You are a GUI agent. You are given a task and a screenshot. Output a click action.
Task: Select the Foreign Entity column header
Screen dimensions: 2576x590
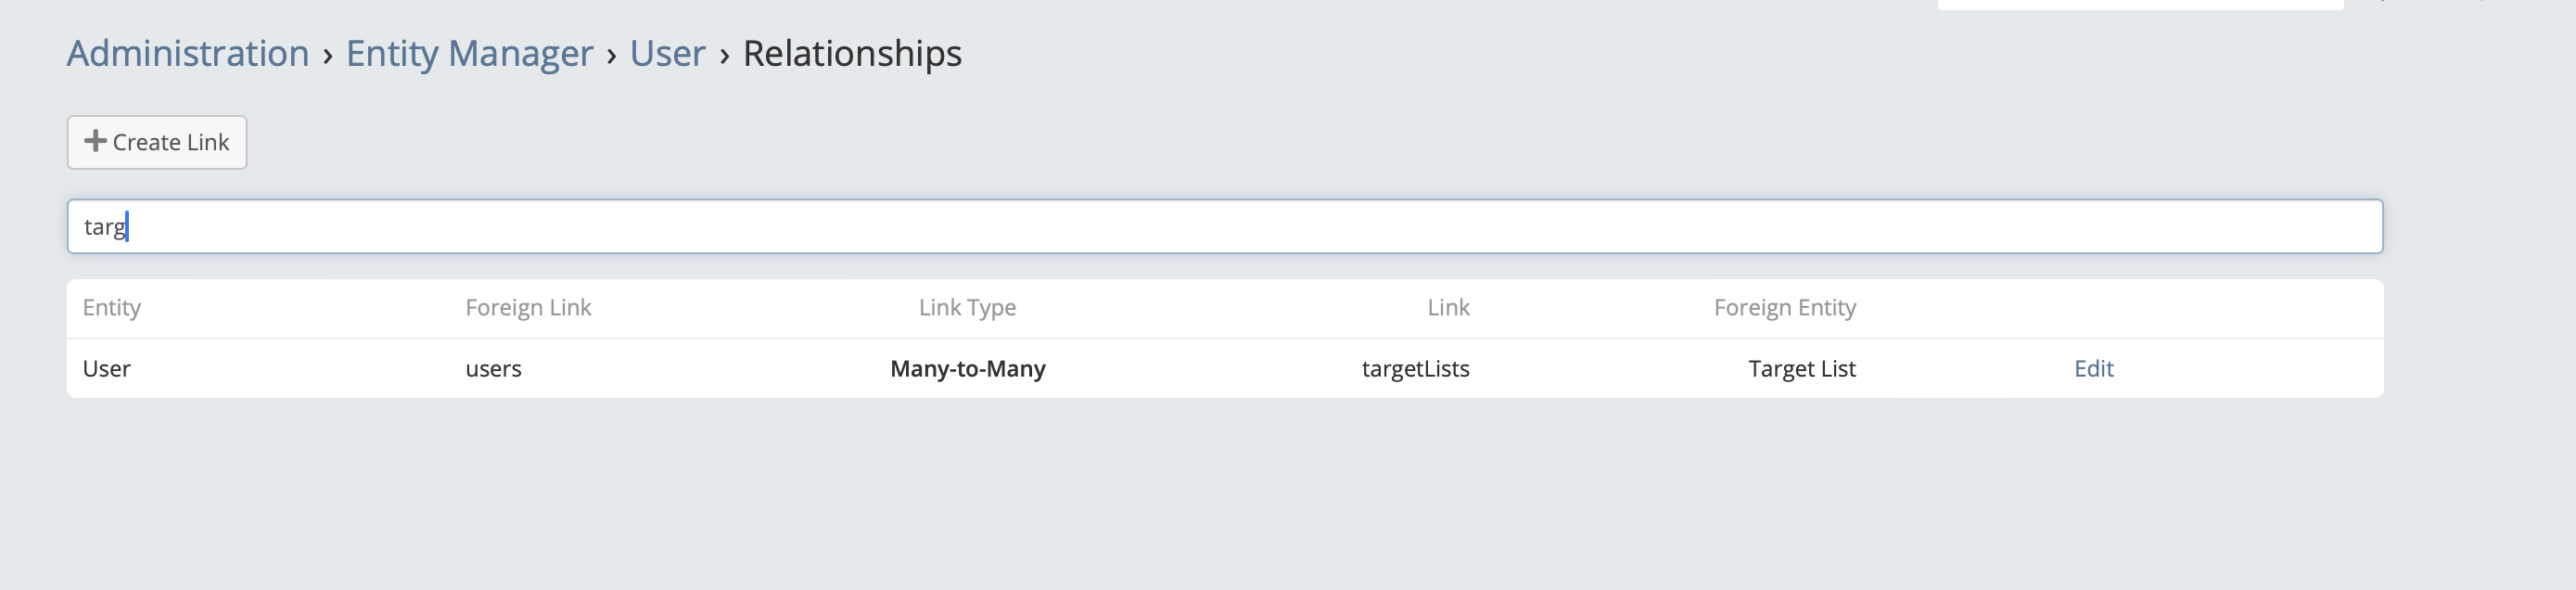(x=1784, y=307)
